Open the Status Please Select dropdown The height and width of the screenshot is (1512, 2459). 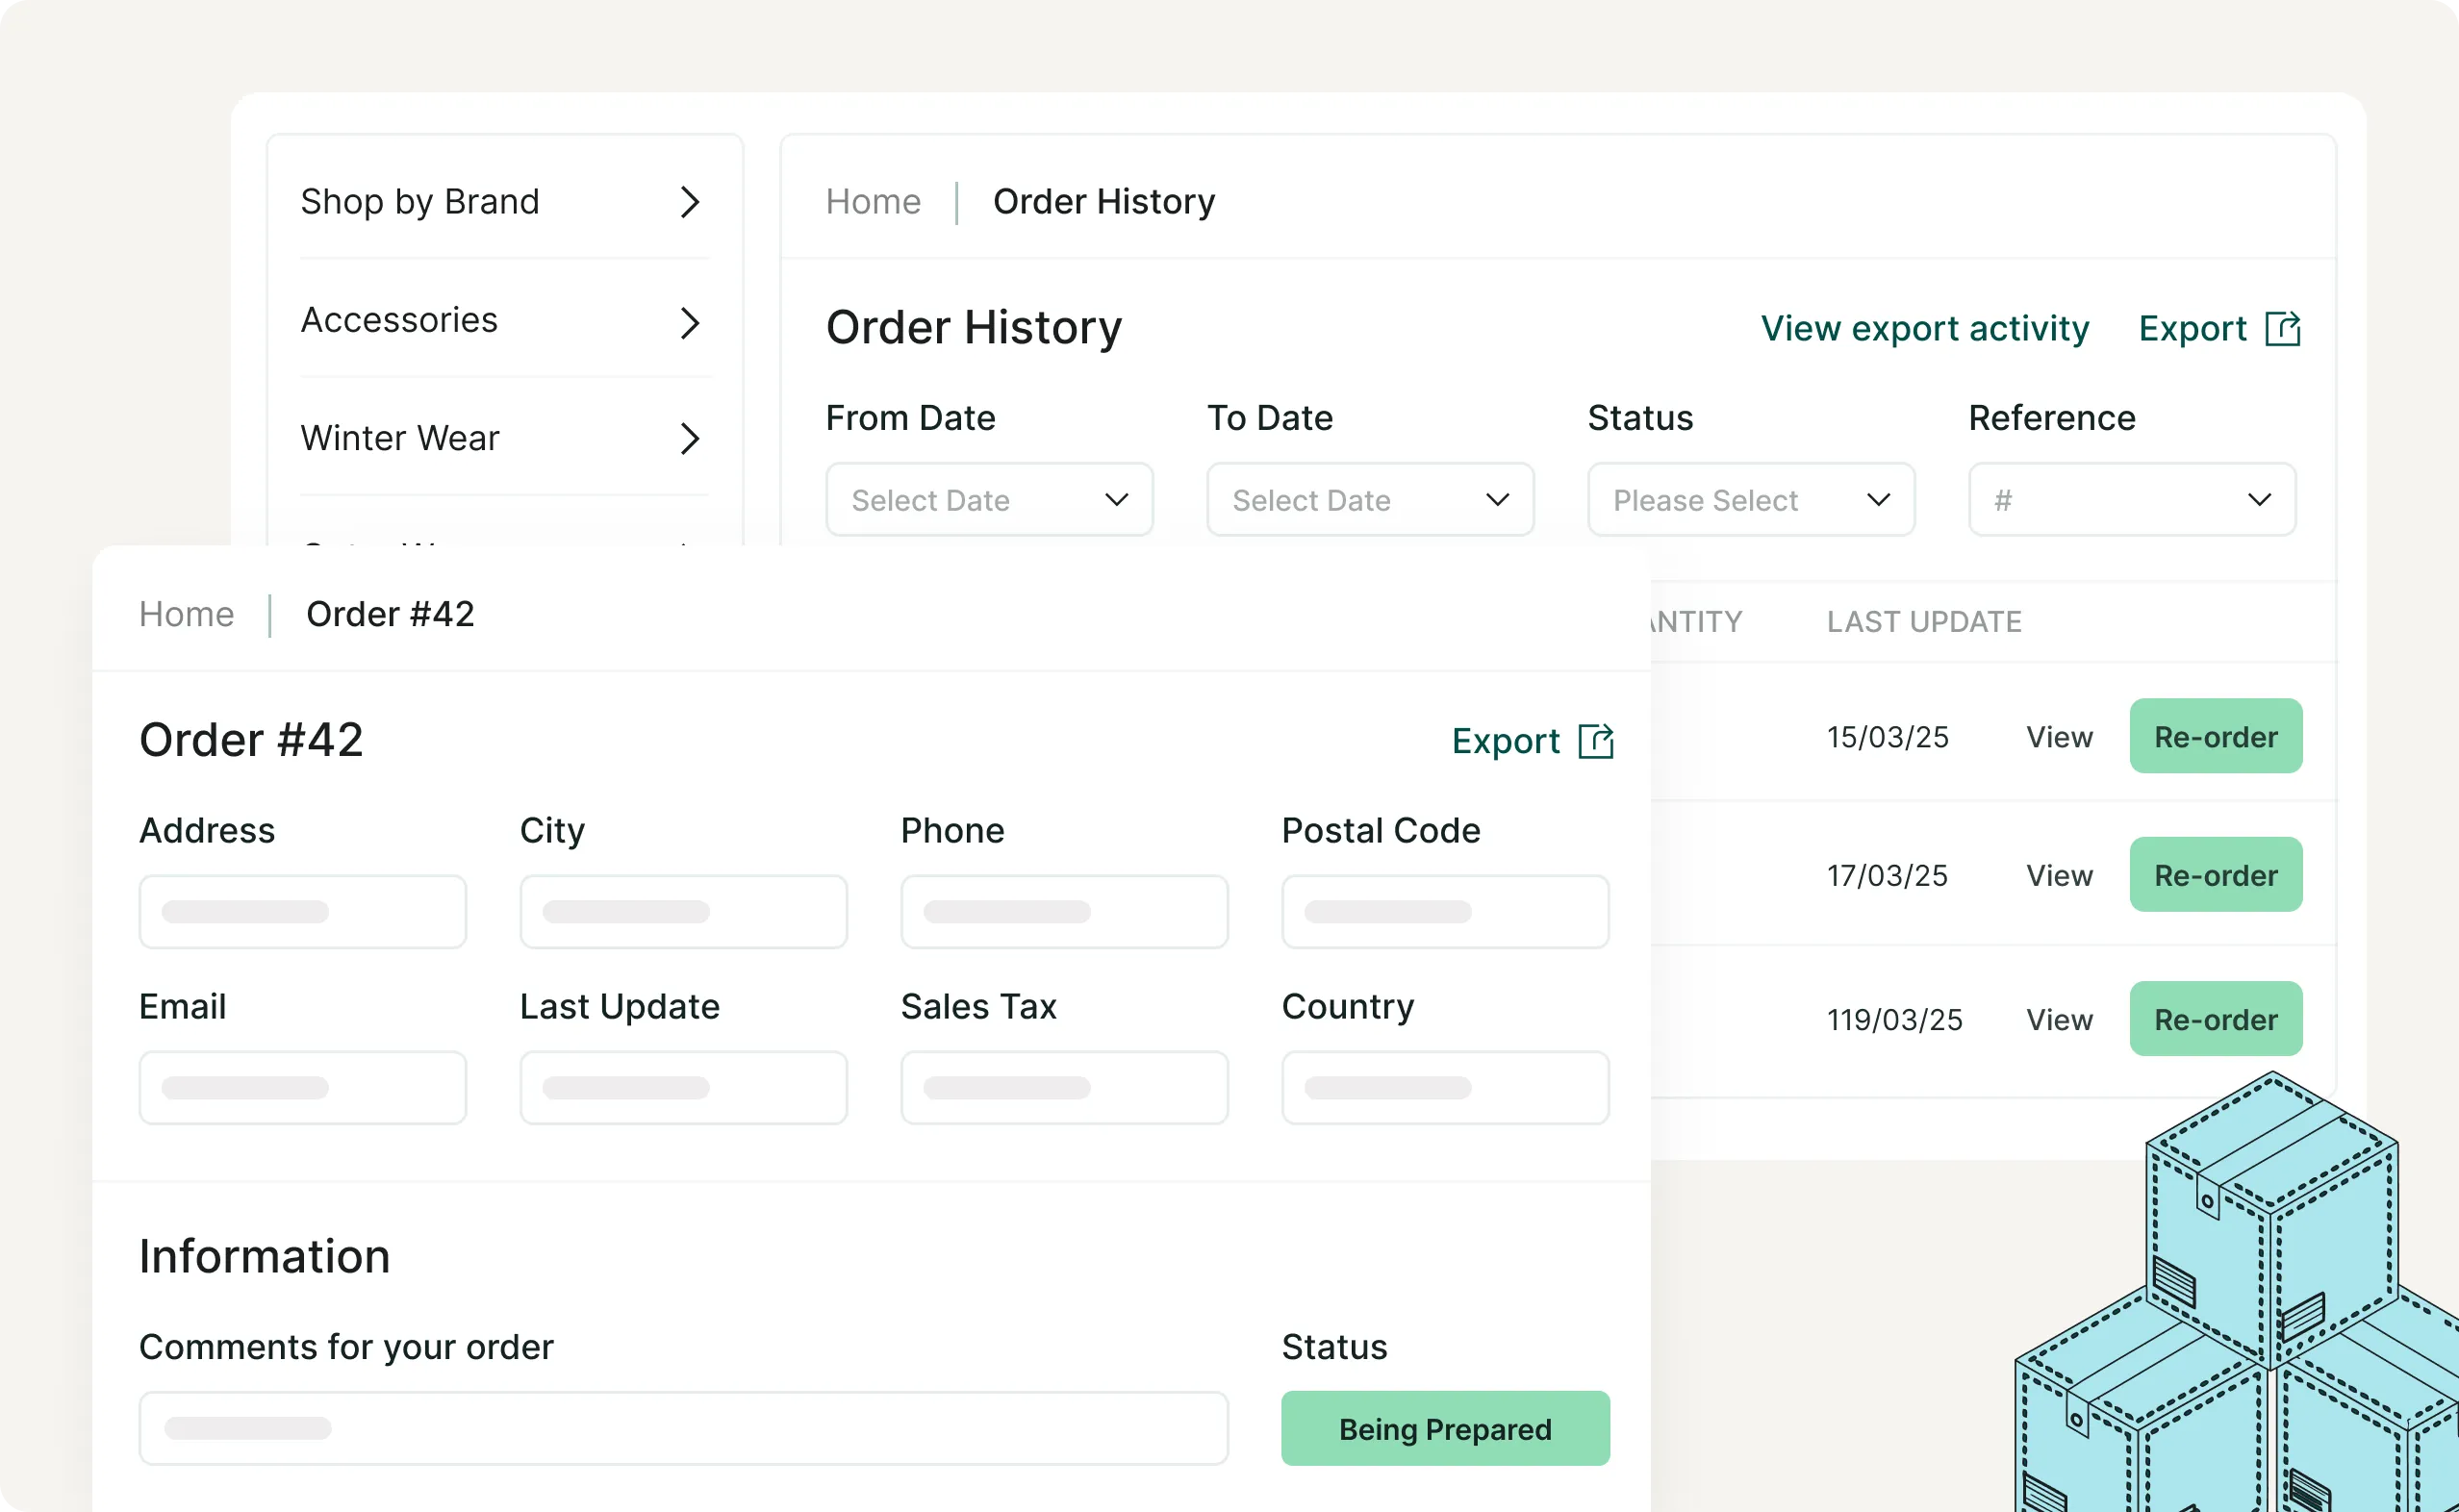(x=1750, y=499)
